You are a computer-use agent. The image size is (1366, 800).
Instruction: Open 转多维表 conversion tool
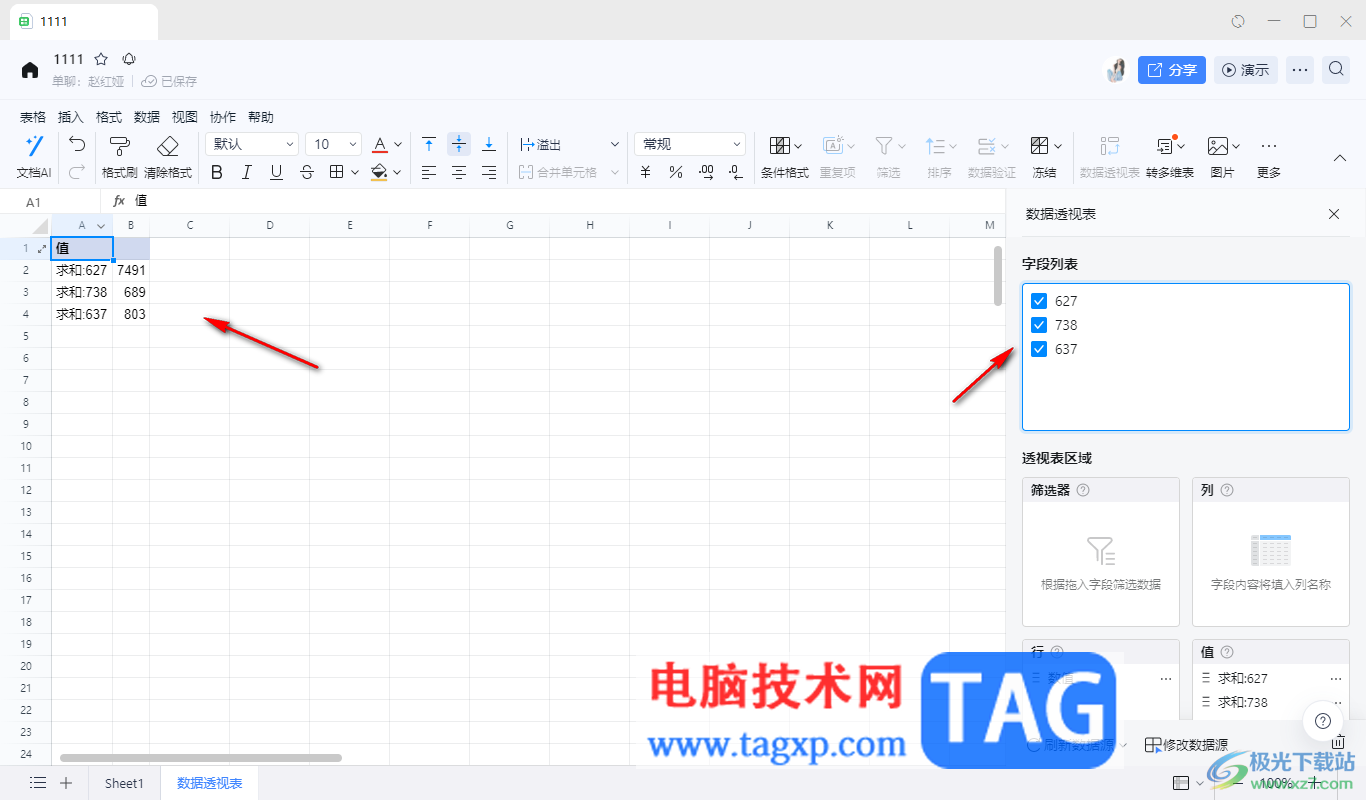tap(1169, 157)
